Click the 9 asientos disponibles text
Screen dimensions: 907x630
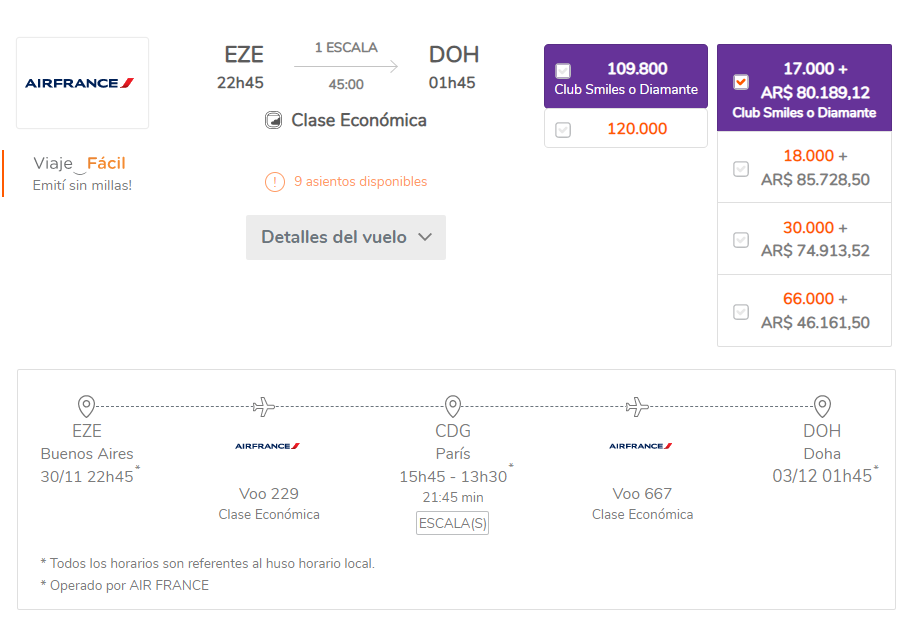[x=360, y=182]
